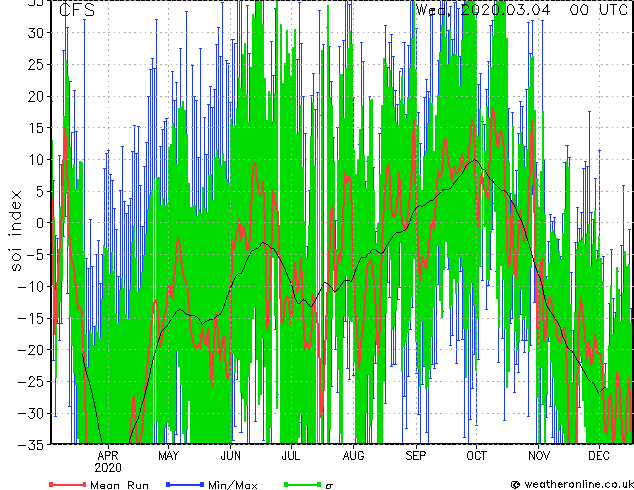The image size is (634, 490).
Task: Click the CFS model label
Action: click(77, 10)
